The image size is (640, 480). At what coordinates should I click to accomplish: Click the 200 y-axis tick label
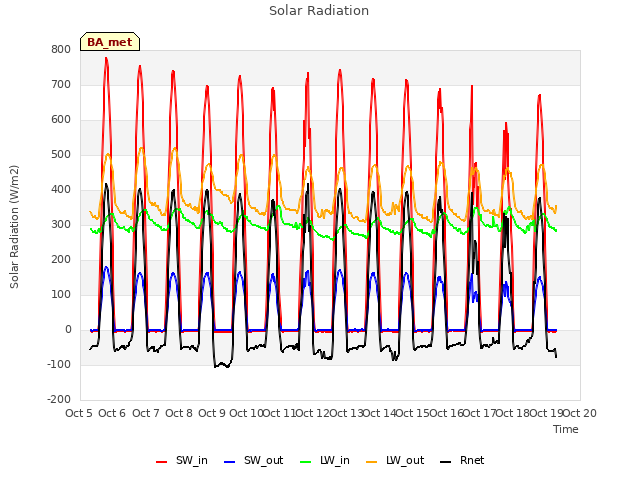click(61, 260)
